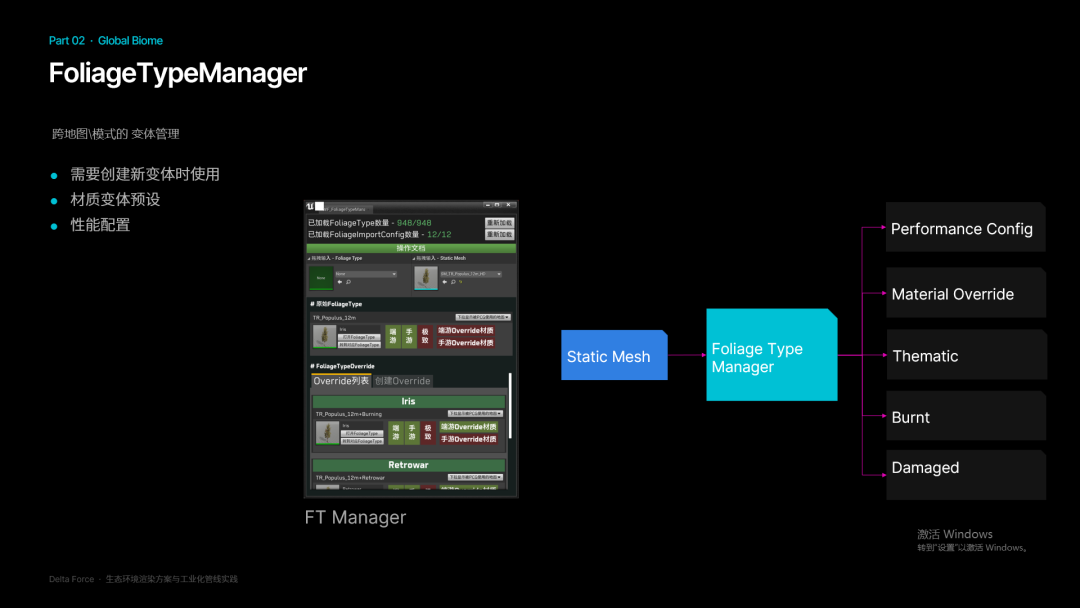Click the Unreal Engine logo in FT Manager title bar
Screen dimensions: 1080x608
coord(310,206)
